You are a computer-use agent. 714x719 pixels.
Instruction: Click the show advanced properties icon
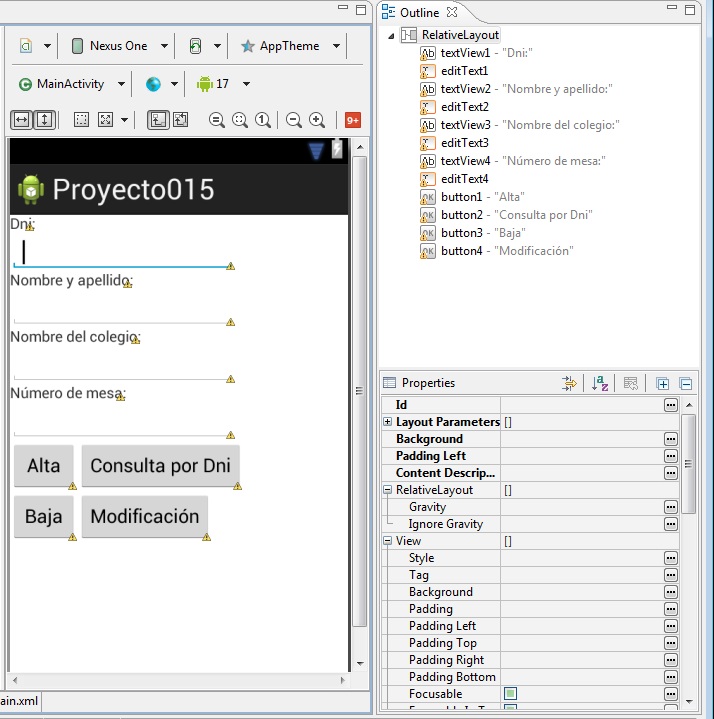coord(570,383)
